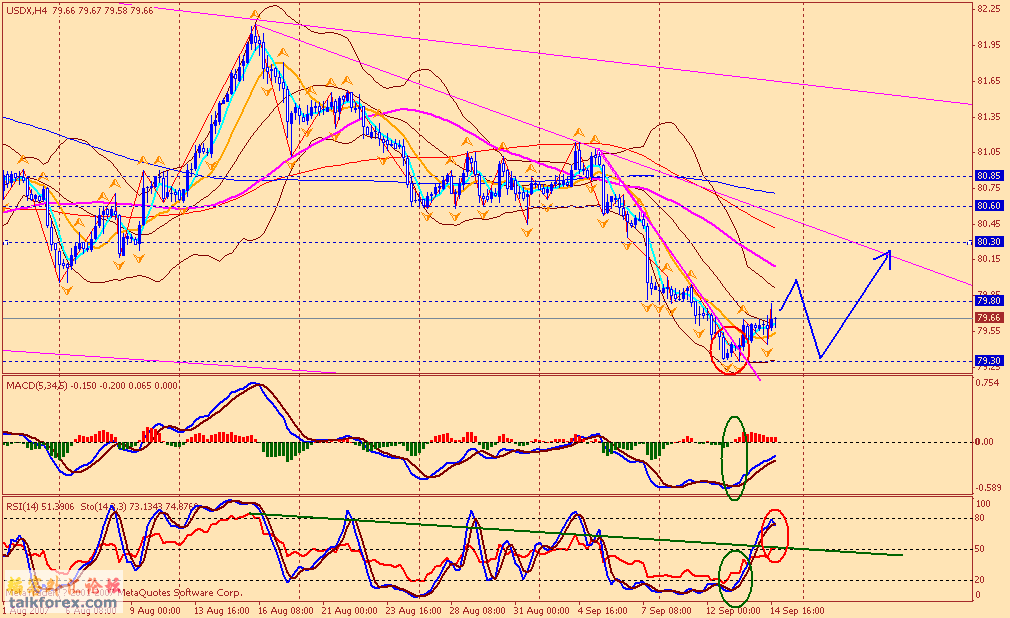Click the red 79.66 current price tag
The image size is (1010, 618).
pos(989,318)
